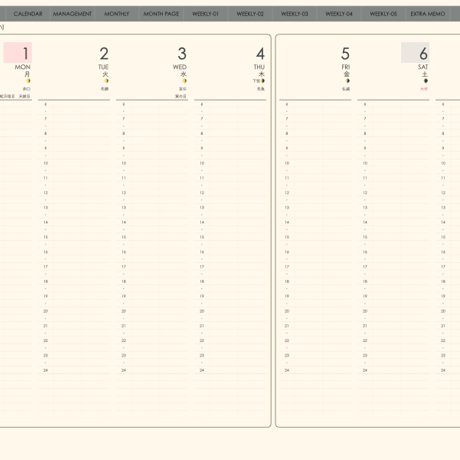This screenshot has width=460, height=460.
Task: Select the WEEKLY-02 tab
Action: pyautogui.click(x=250, y=14)
